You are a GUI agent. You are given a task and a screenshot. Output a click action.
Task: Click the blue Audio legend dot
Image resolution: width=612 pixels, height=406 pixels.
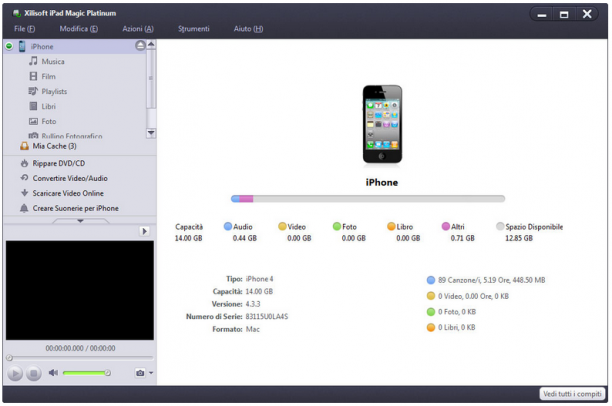coord(228,226)
